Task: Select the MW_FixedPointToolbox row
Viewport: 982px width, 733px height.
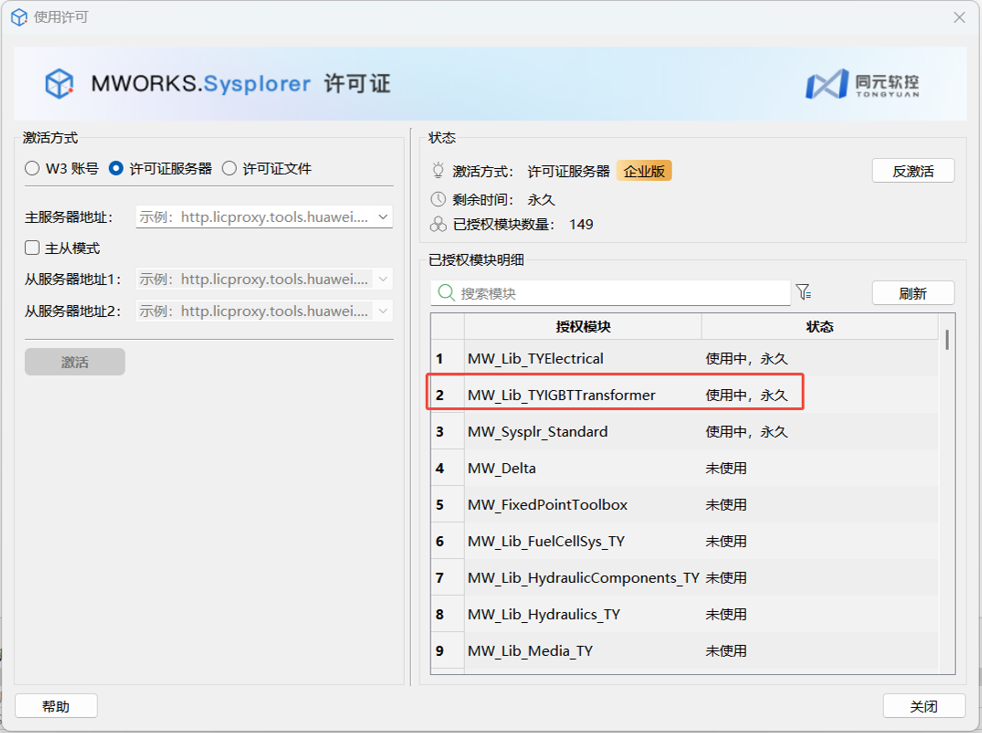Action: (x=685, y=504)
